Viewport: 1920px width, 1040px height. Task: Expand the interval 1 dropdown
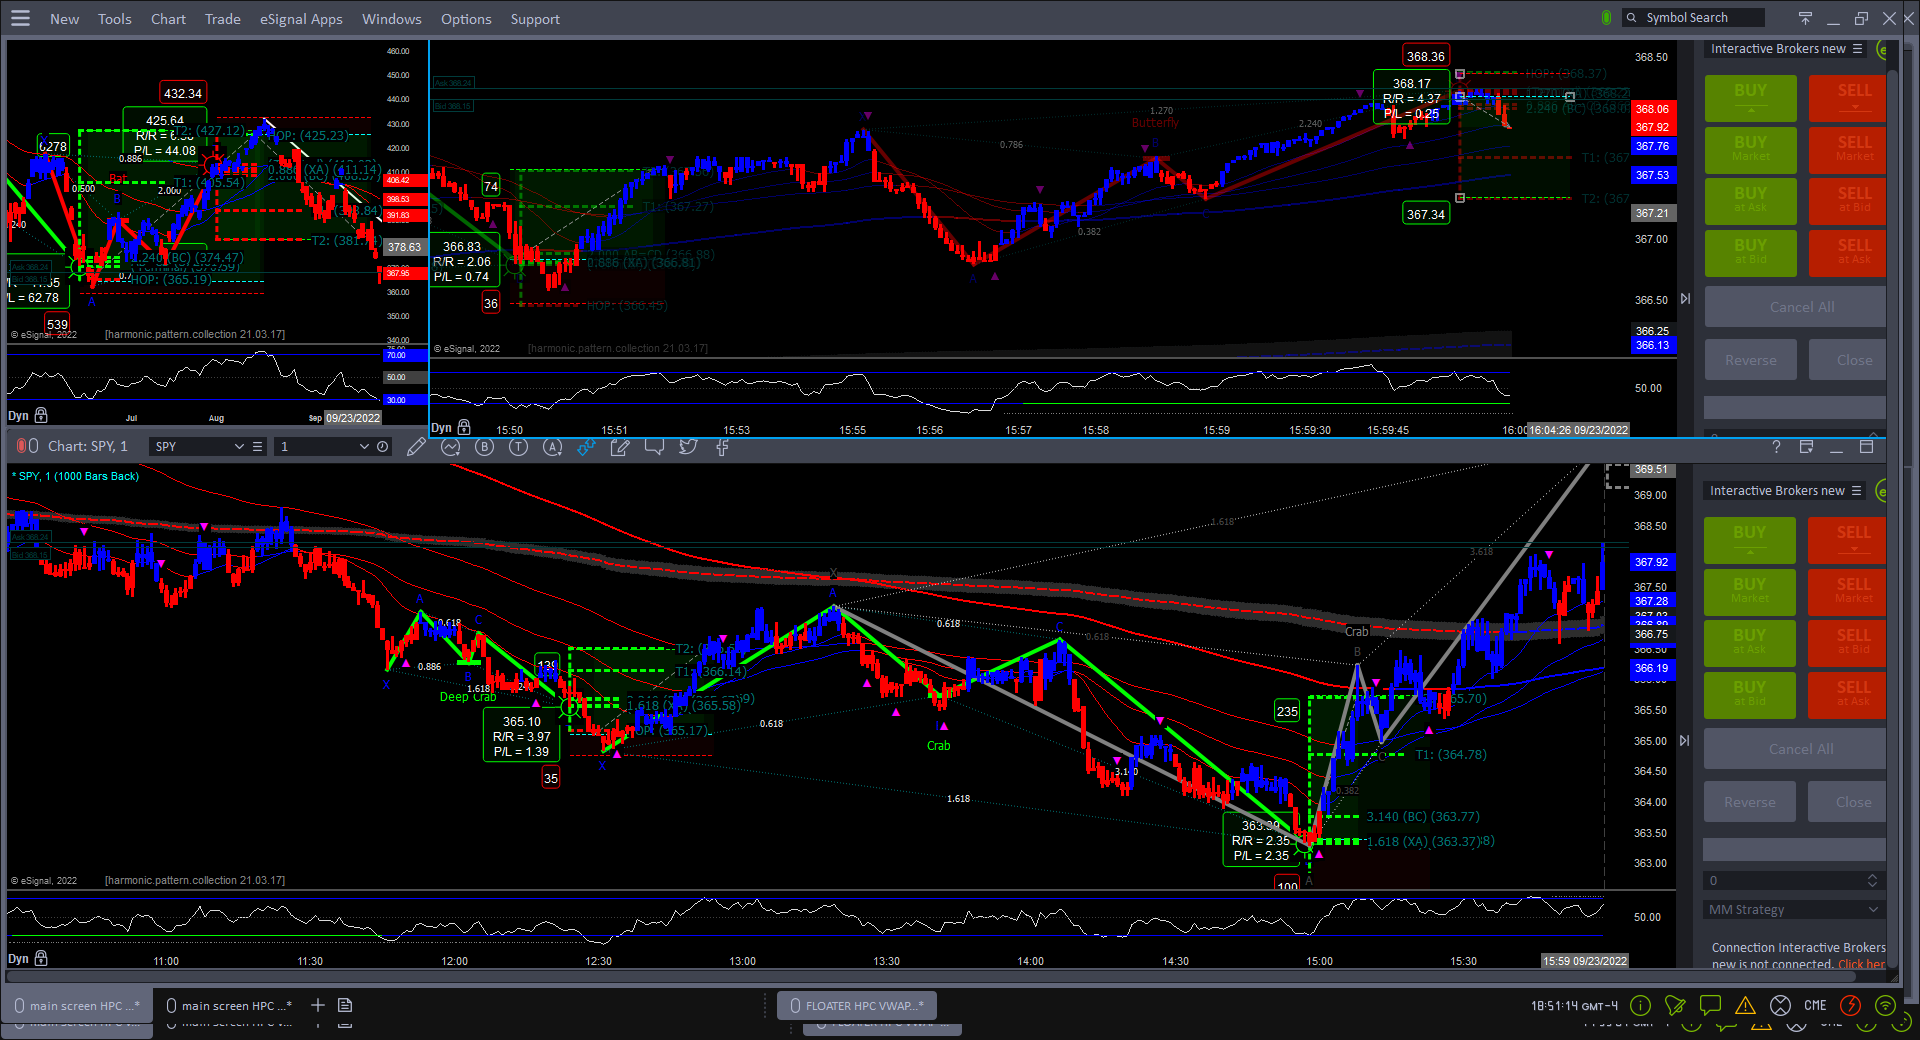(364, 447)
